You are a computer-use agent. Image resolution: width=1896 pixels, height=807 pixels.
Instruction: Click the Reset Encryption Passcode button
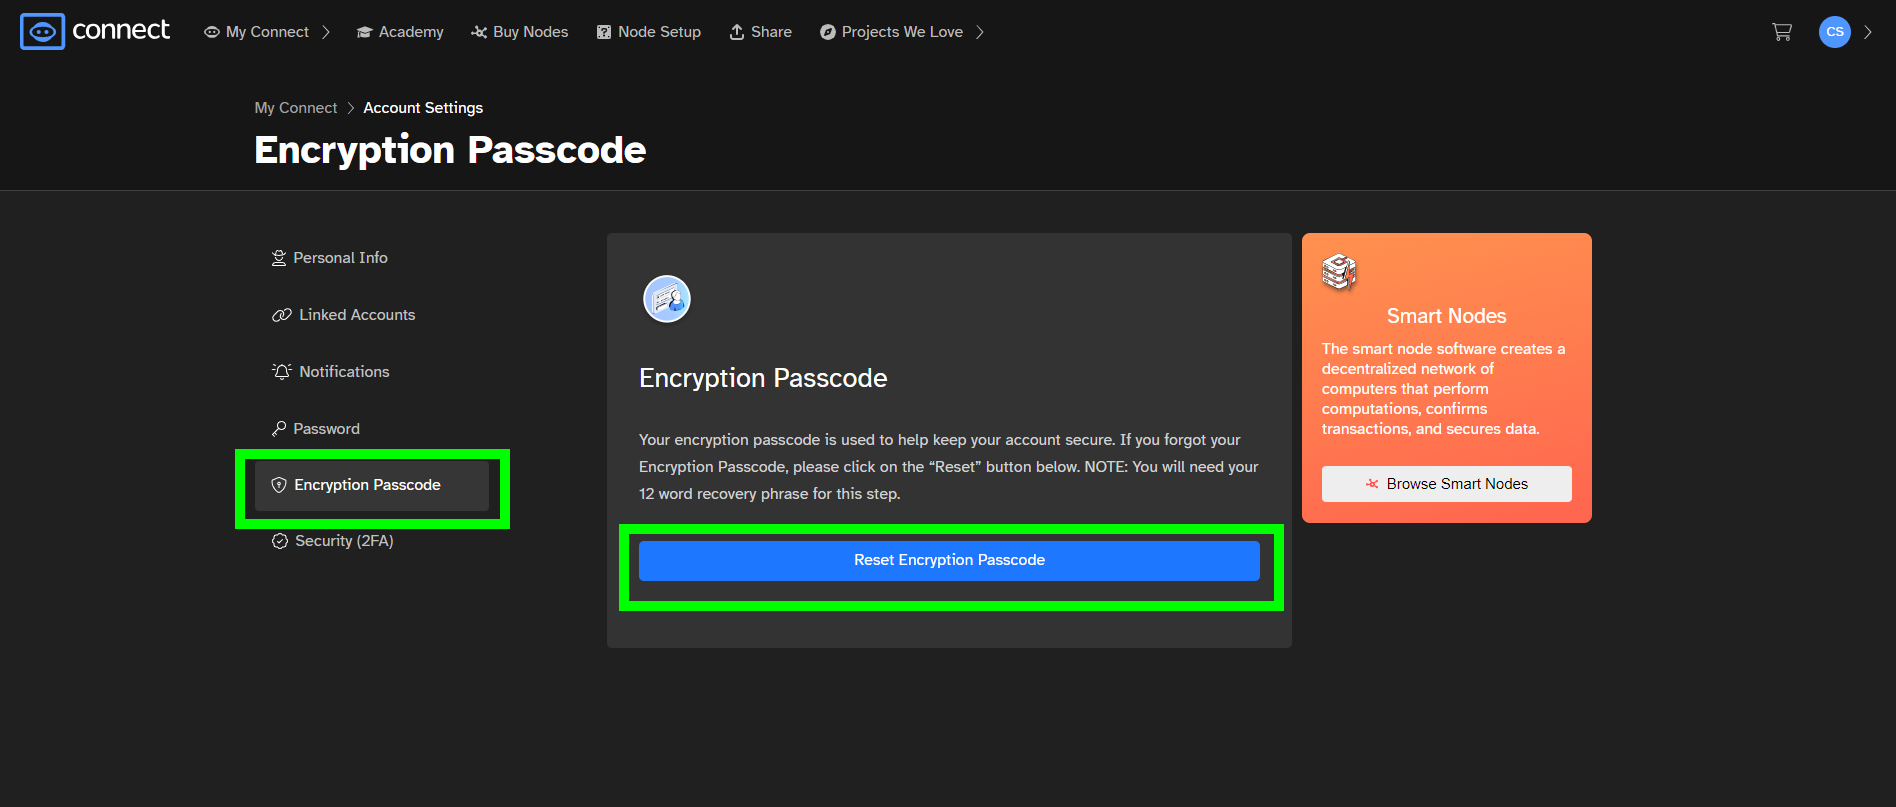948,560
